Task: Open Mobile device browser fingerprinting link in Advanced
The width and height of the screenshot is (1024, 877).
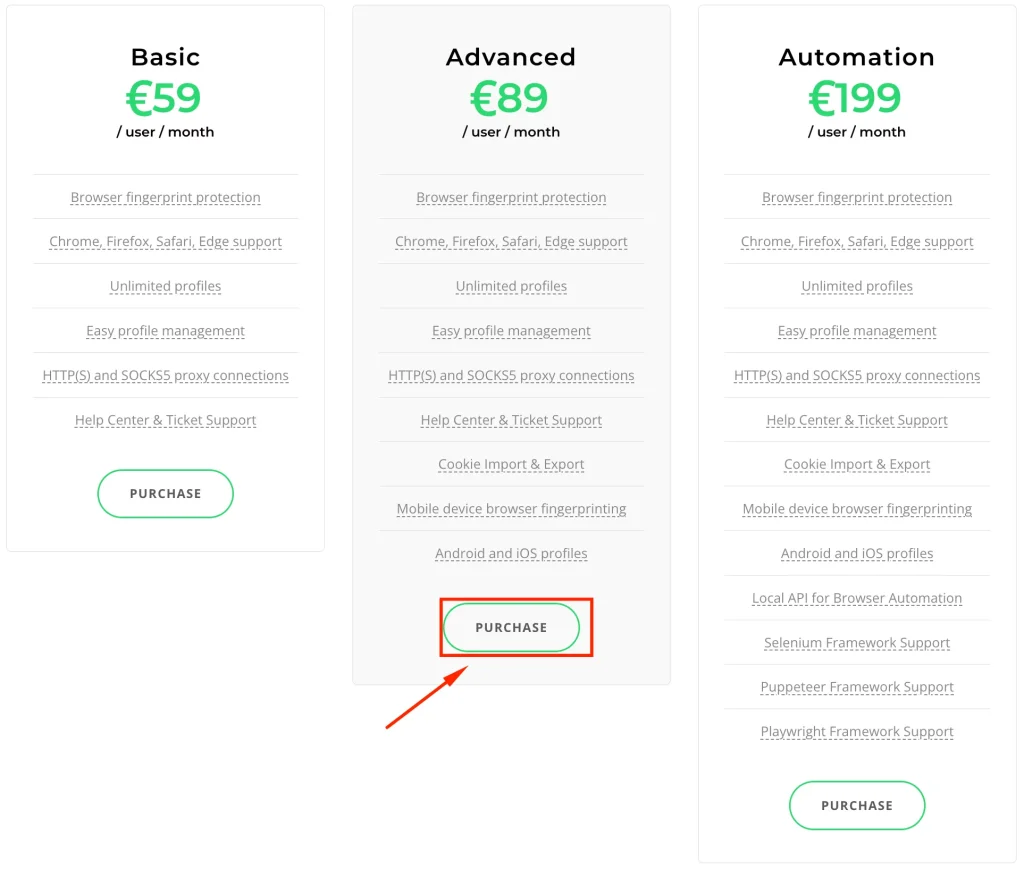Action: [511, 509]
